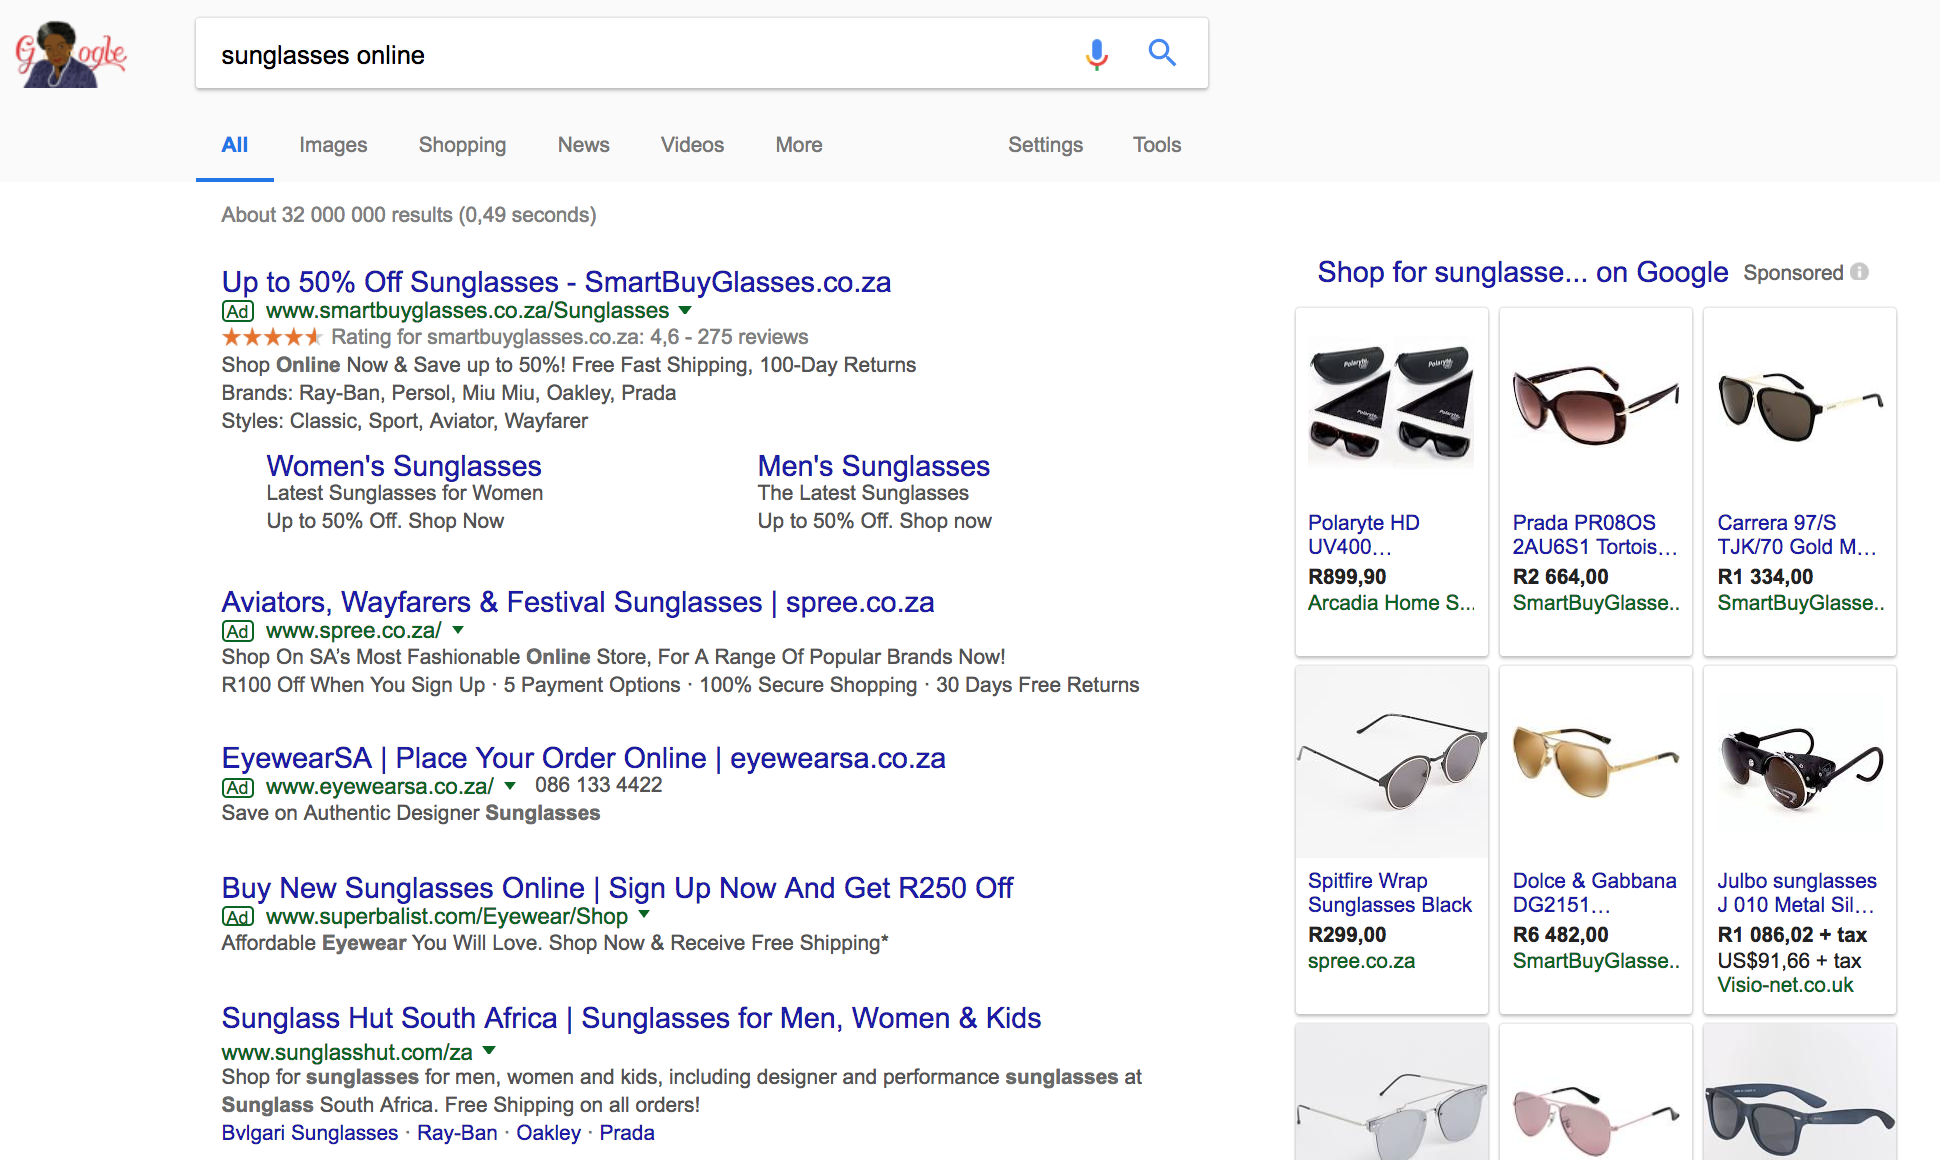The image size is (1940, 1160).
Task: Click the 086 133 4422 phone number
Action: click(598, 785)
